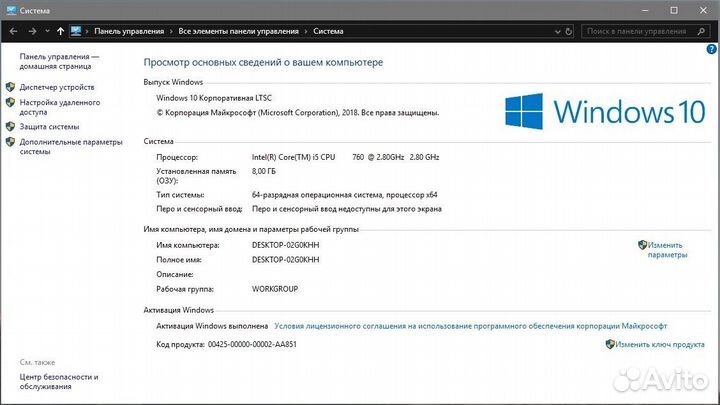720x405 pixels.
Task: Open recent locations dropdown arrow
Action: point(47,31)
